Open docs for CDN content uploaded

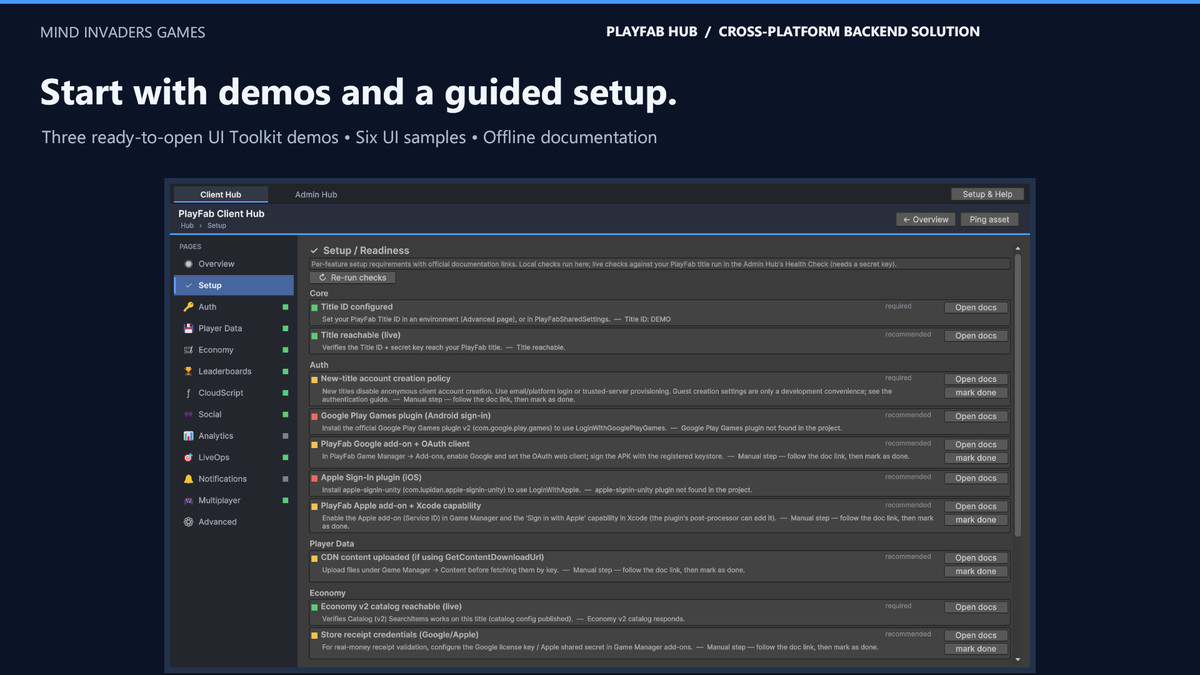pyautogui.click(x=976, y=558)
